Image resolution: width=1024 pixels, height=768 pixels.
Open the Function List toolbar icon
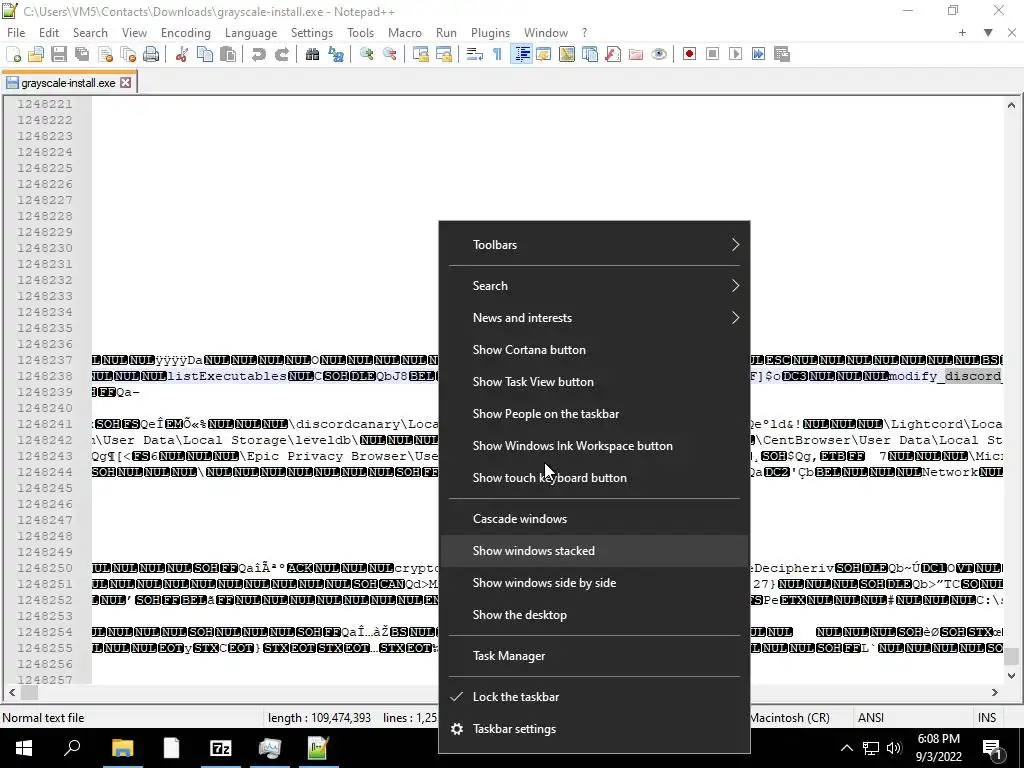coord(613,54)
